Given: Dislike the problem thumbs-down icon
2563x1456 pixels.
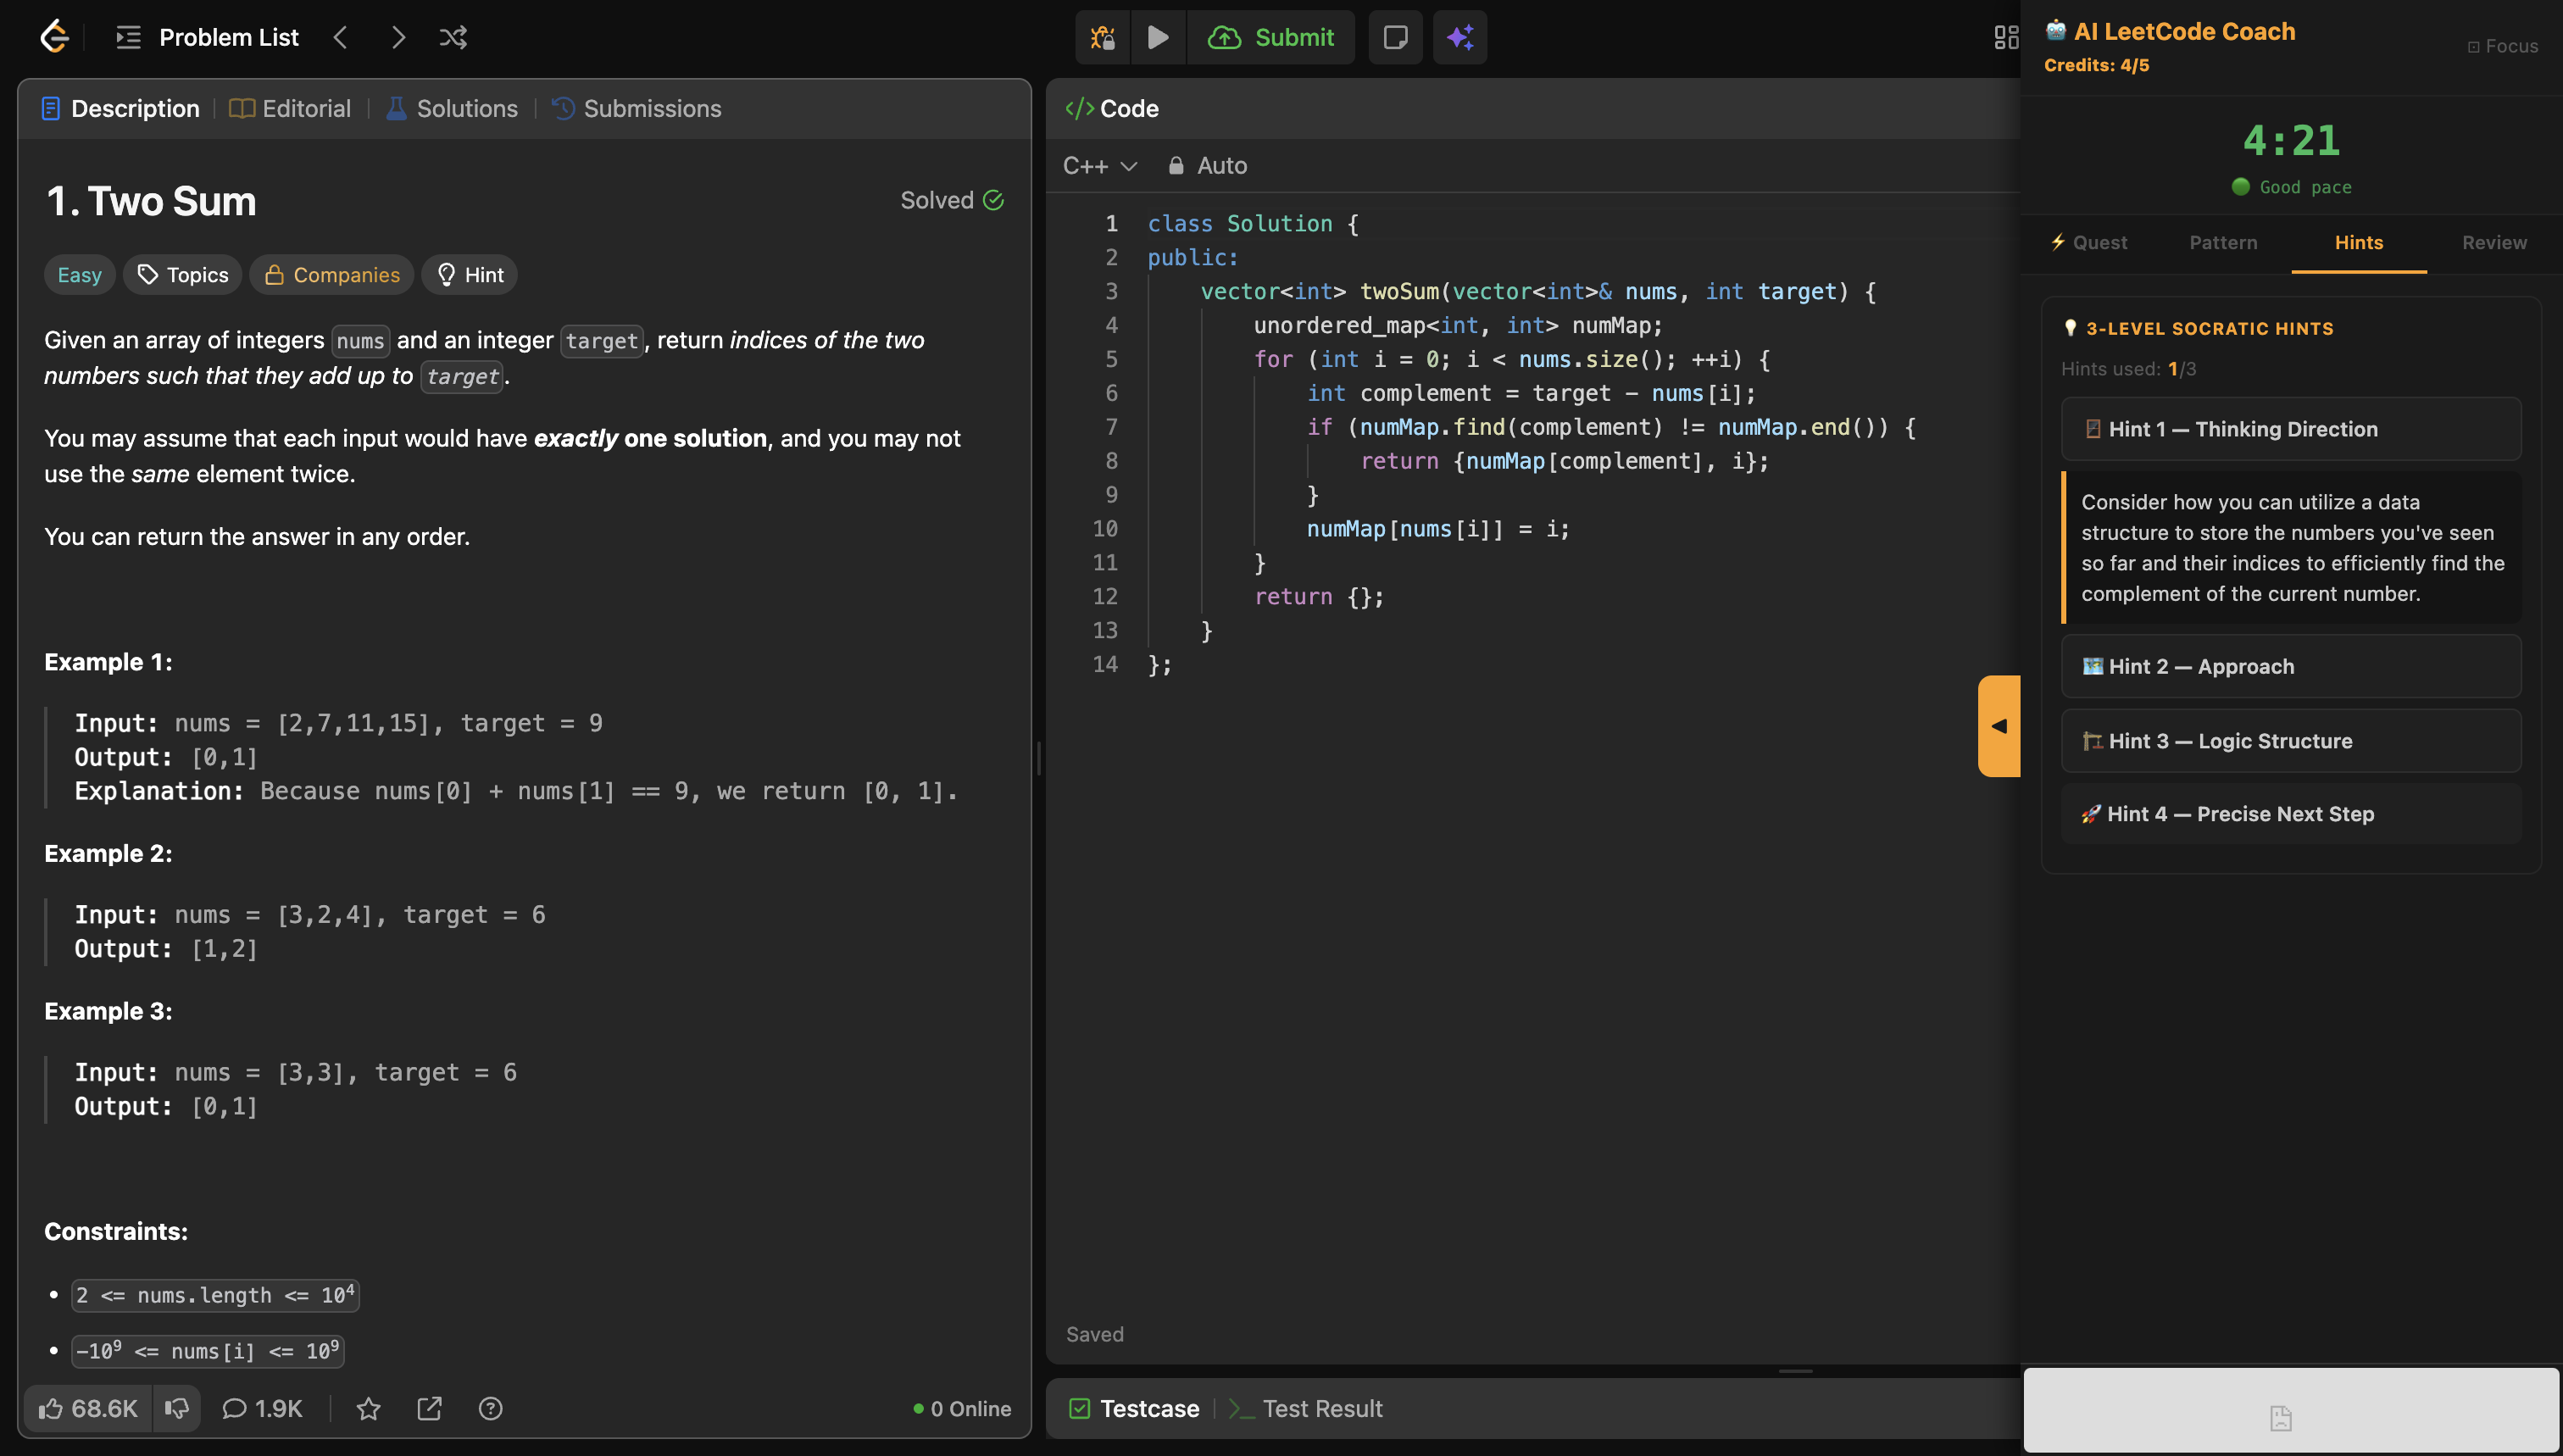Looking at the screenshot, I should pyautogui.click(x=177, y=1408).
